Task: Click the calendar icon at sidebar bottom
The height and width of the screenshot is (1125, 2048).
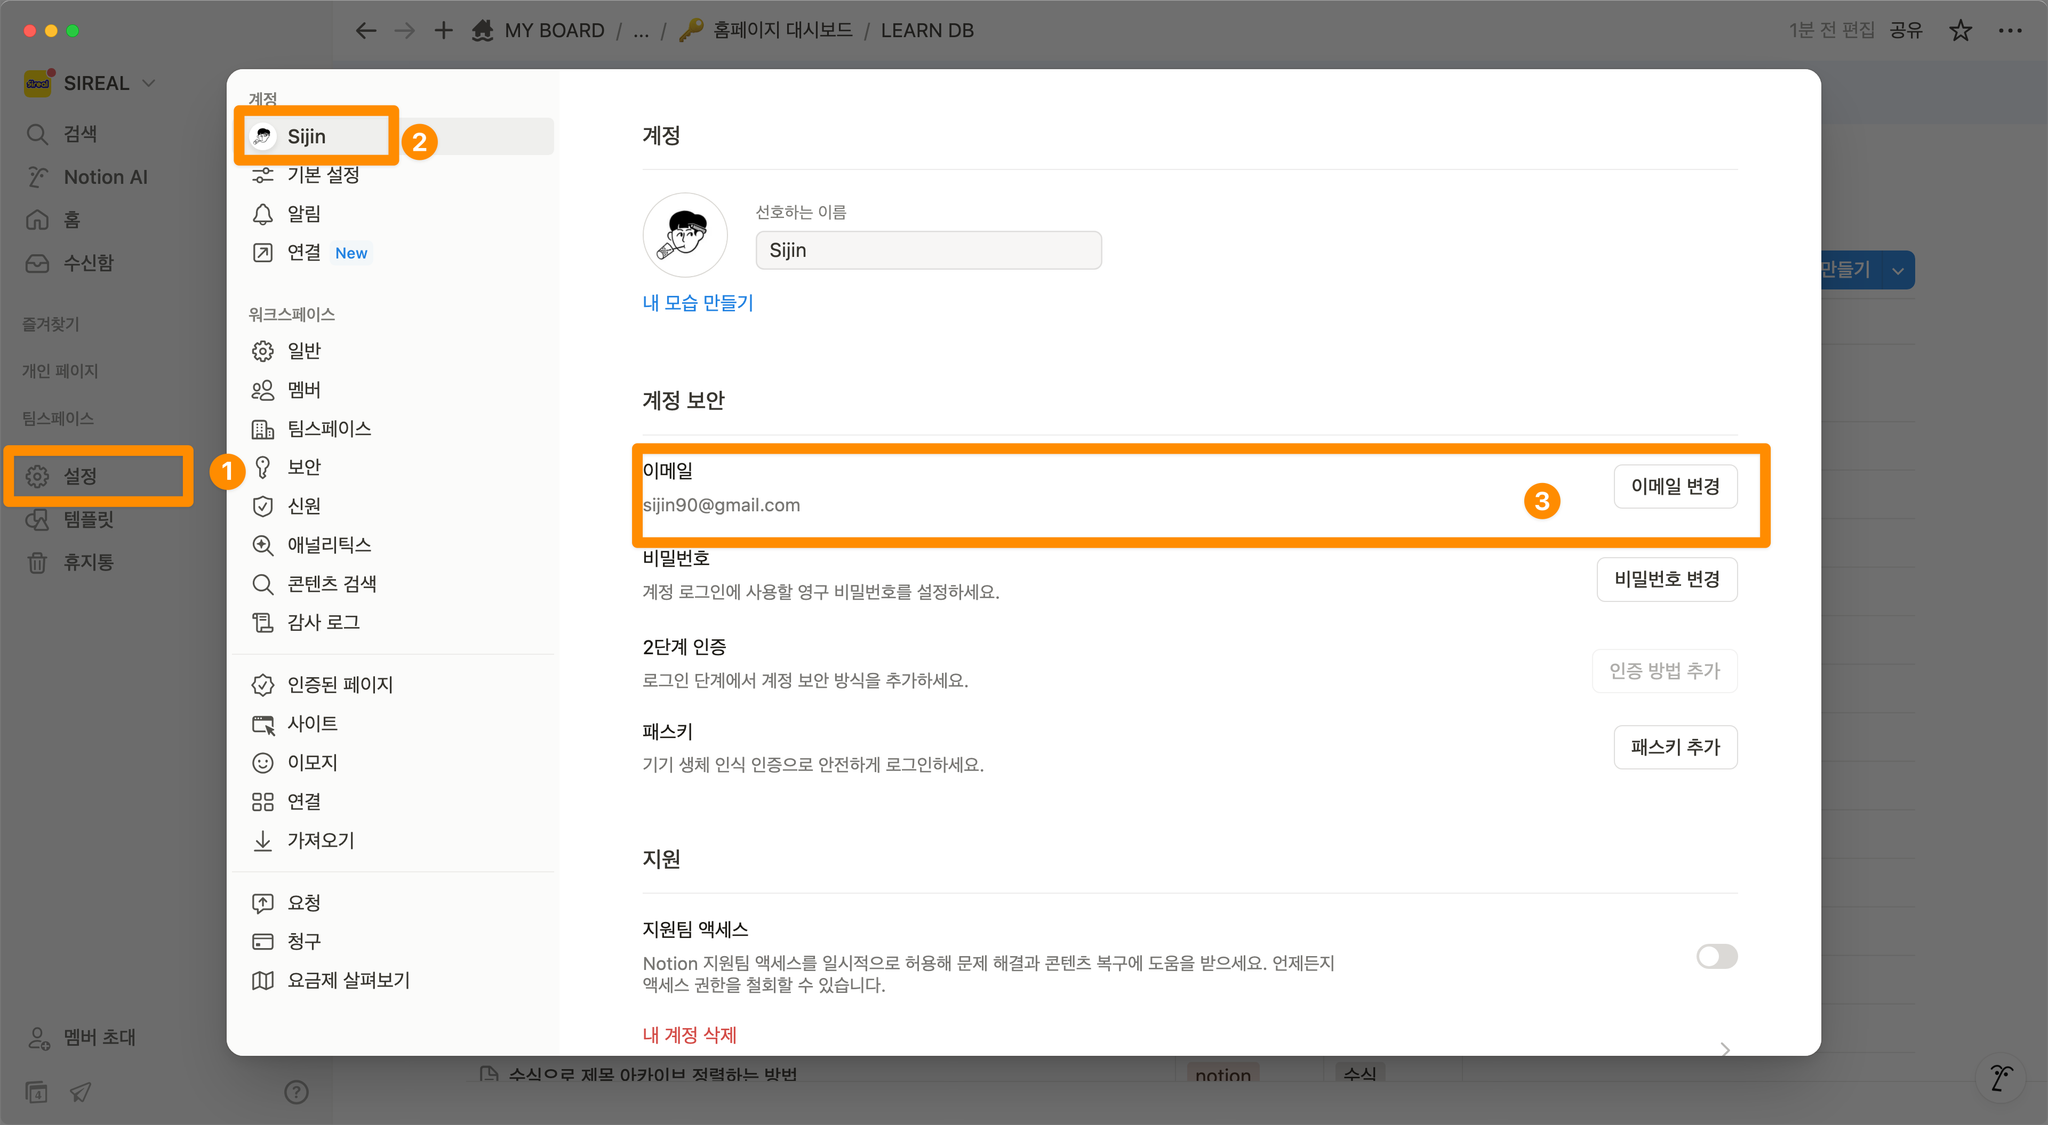Action: click(x=37, y=1092)
